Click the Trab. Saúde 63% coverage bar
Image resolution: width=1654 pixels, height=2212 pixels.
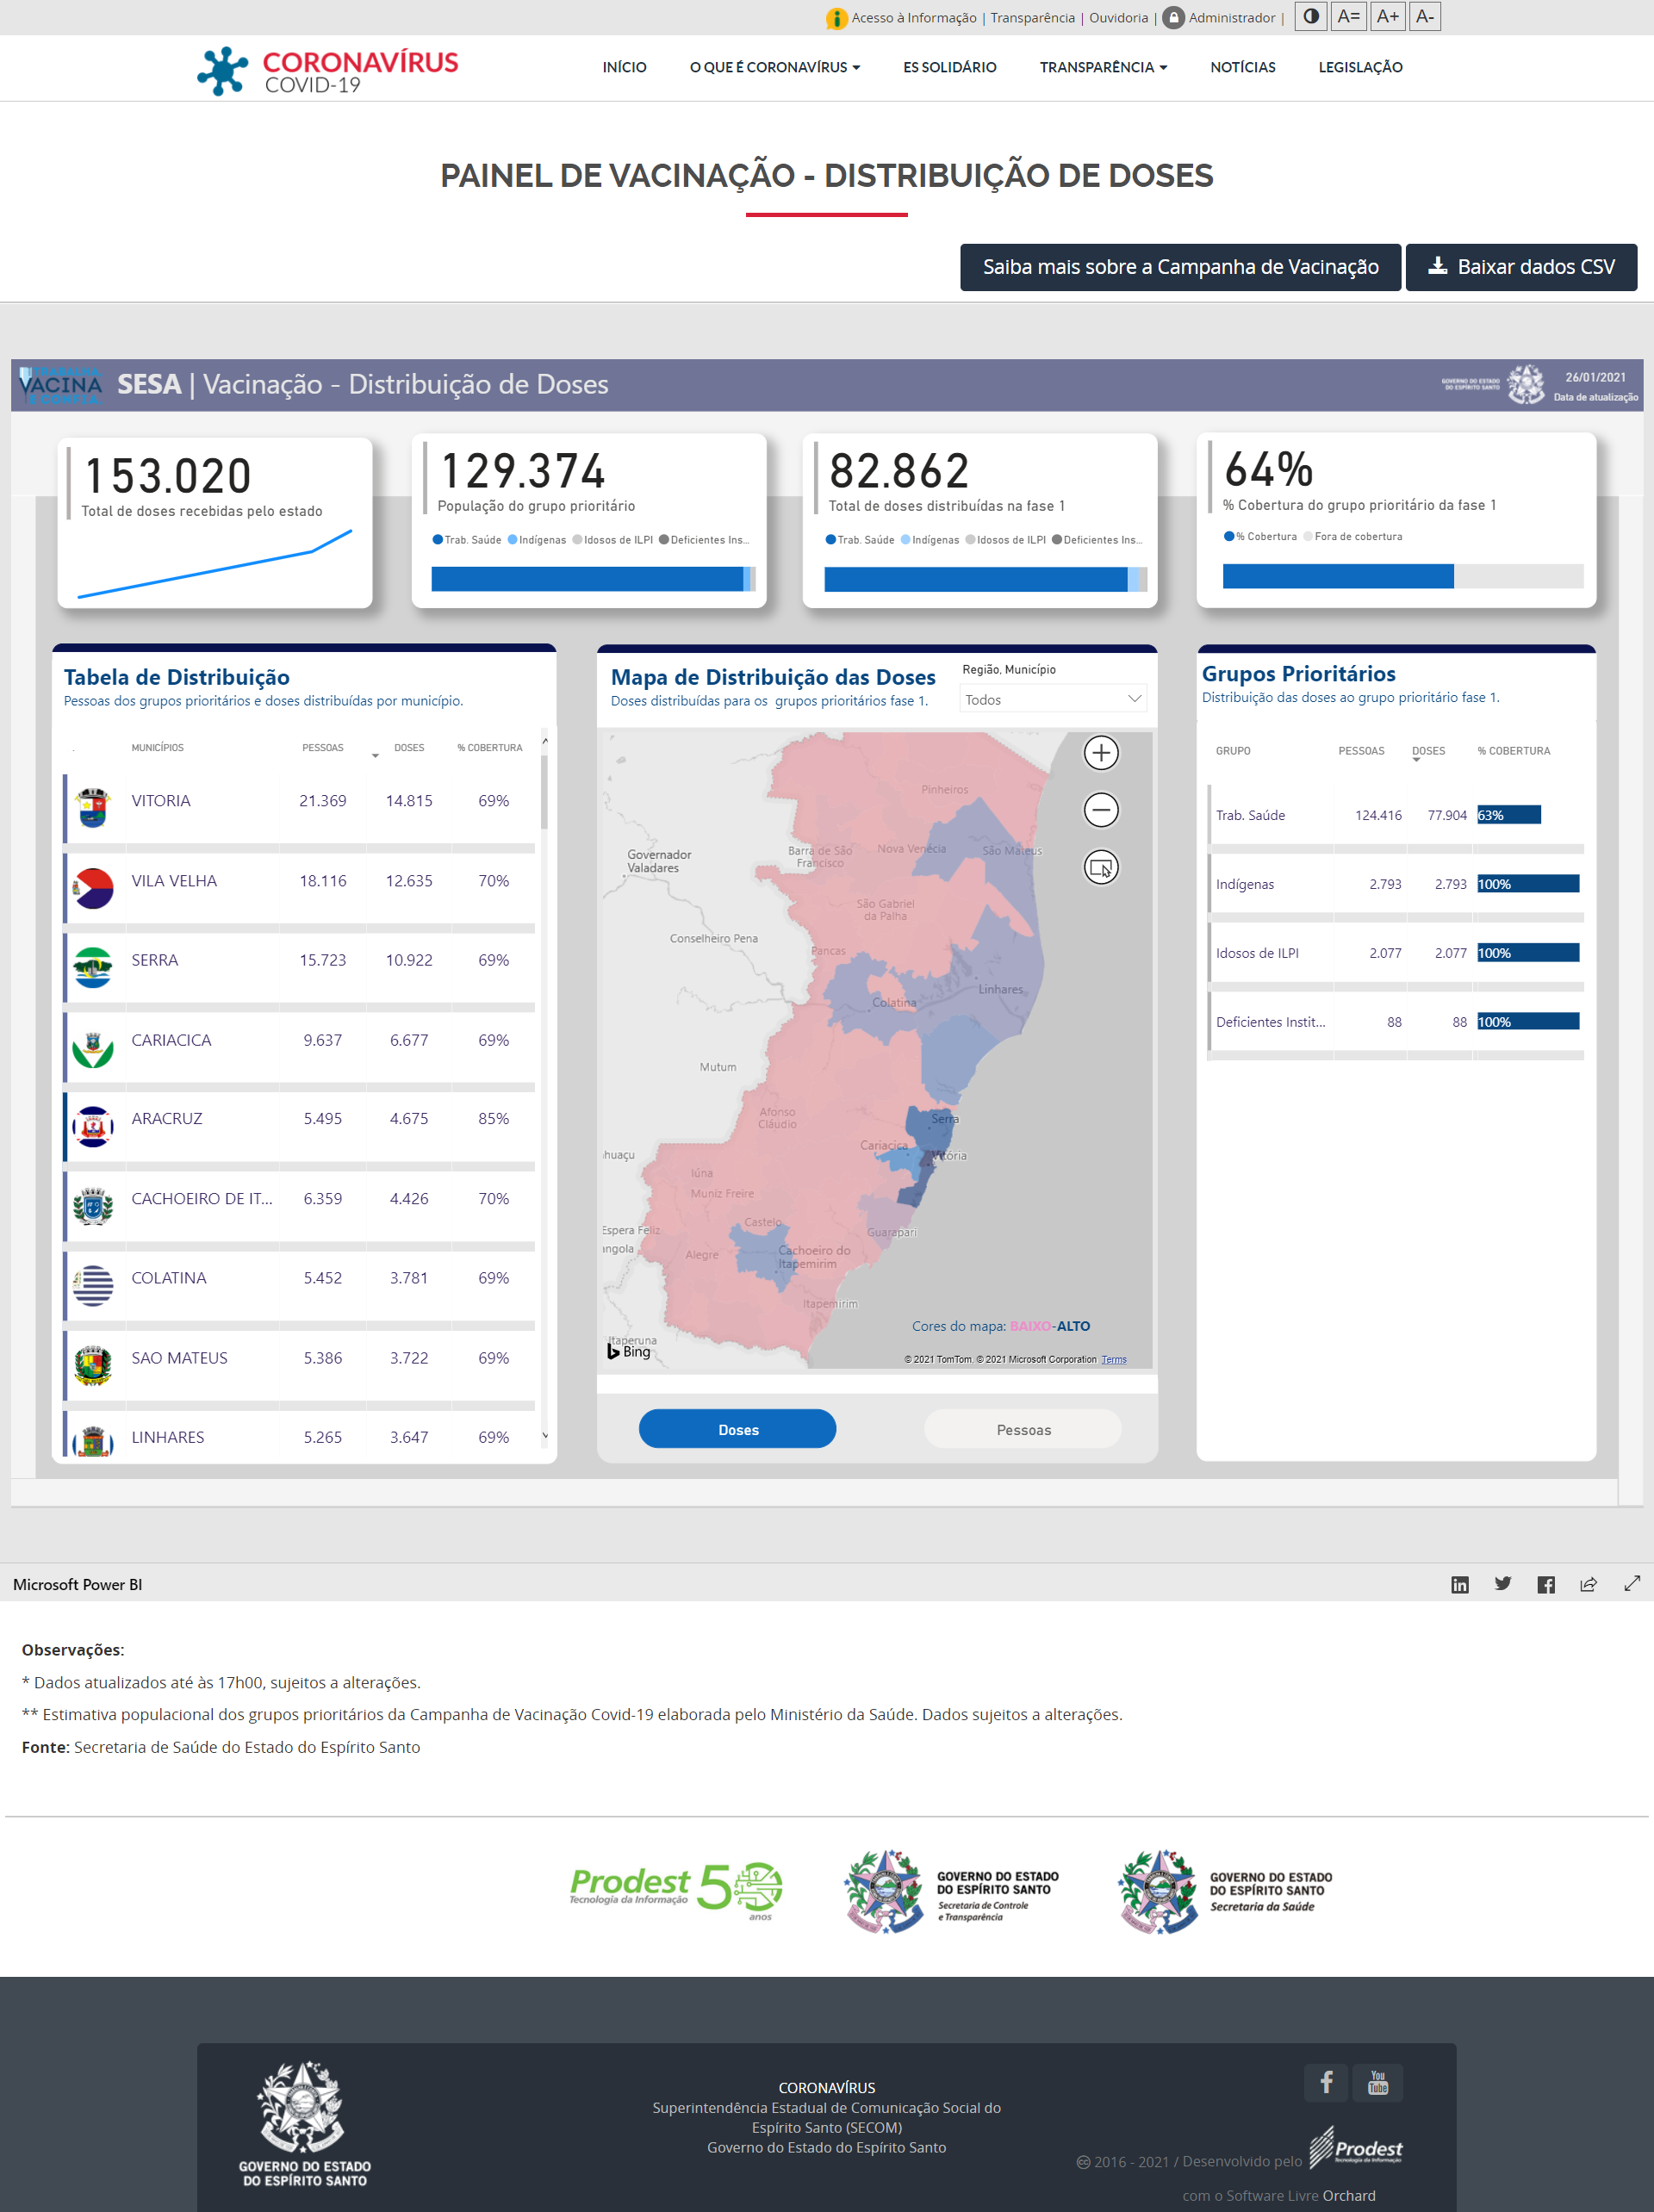1508,815
